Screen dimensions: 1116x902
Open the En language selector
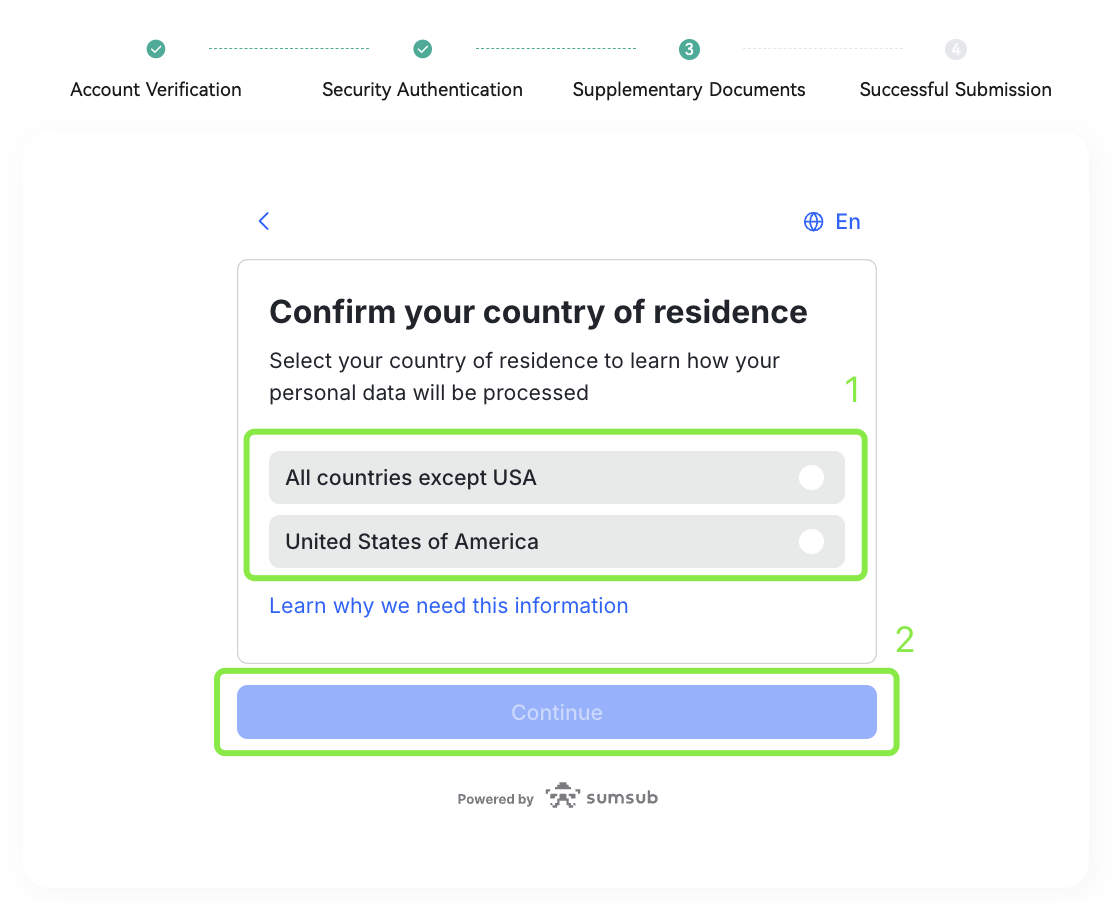click(x=832, y=222)
